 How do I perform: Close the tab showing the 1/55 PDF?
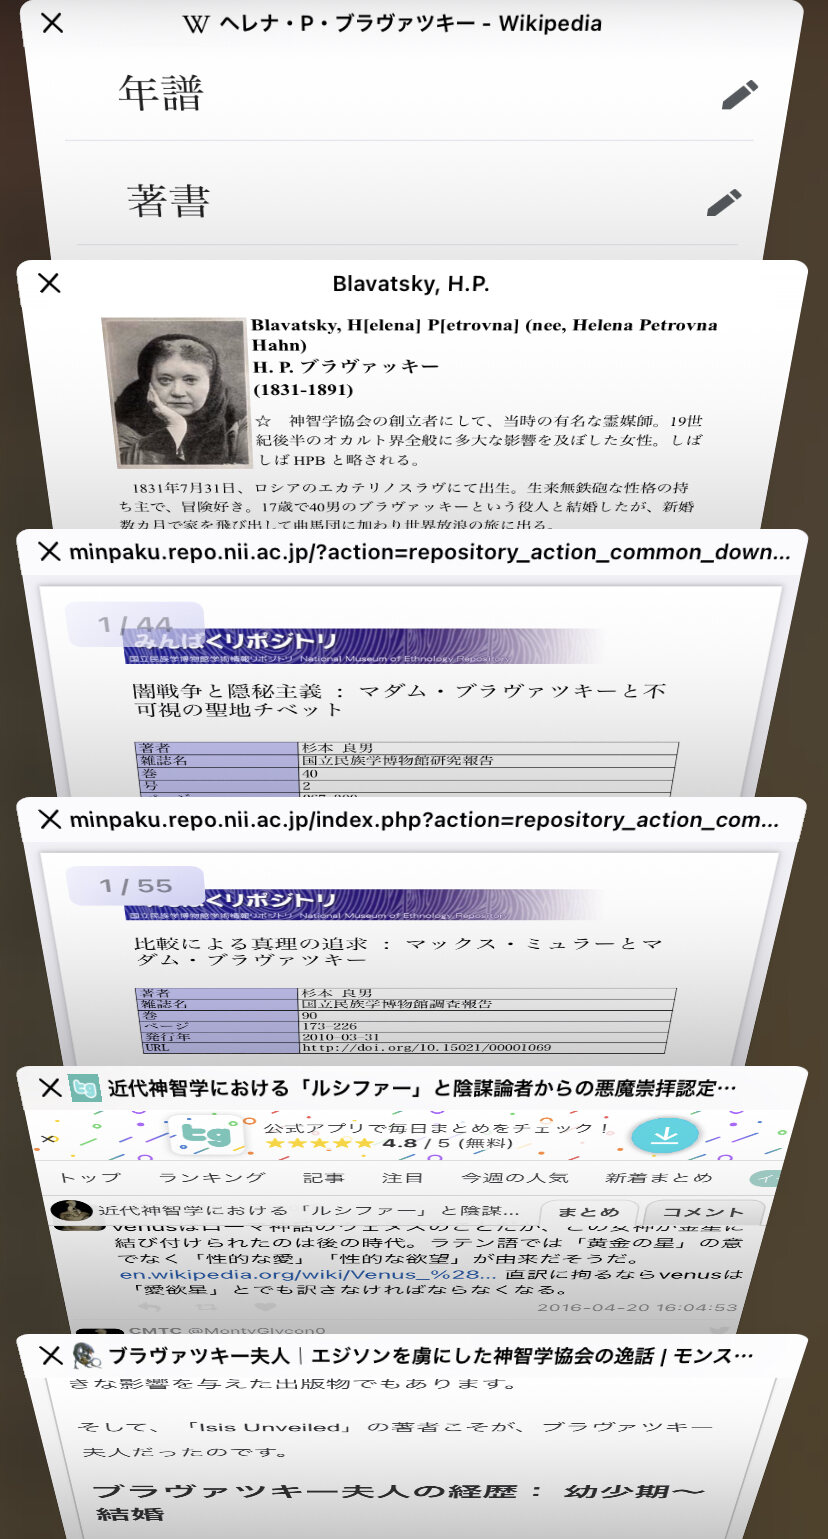[x=49, y=820]
